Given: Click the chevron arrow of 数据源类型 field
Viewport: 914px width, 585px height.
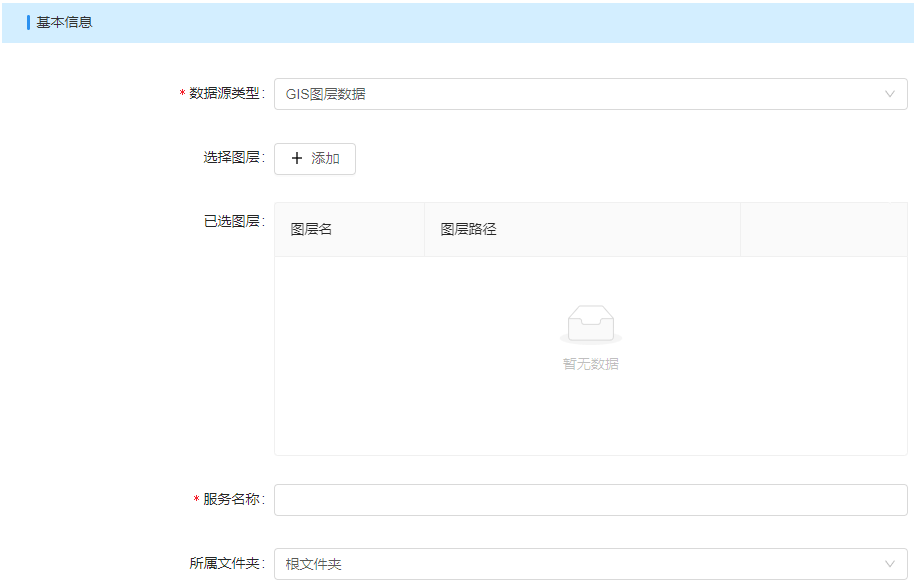Looking at the screenshot, I should (889, 94).
